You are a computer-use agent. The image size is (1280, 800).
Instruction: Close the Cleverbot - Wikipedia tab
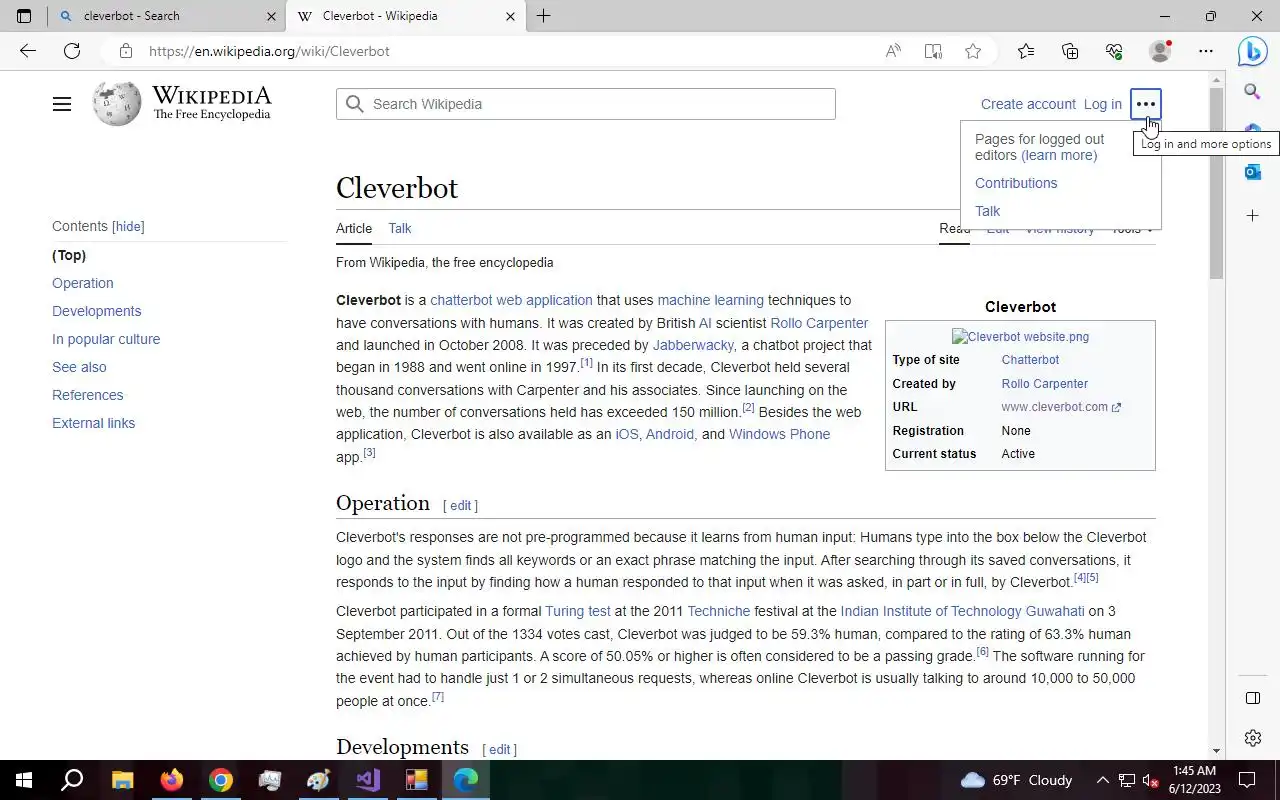coord(510,16)
